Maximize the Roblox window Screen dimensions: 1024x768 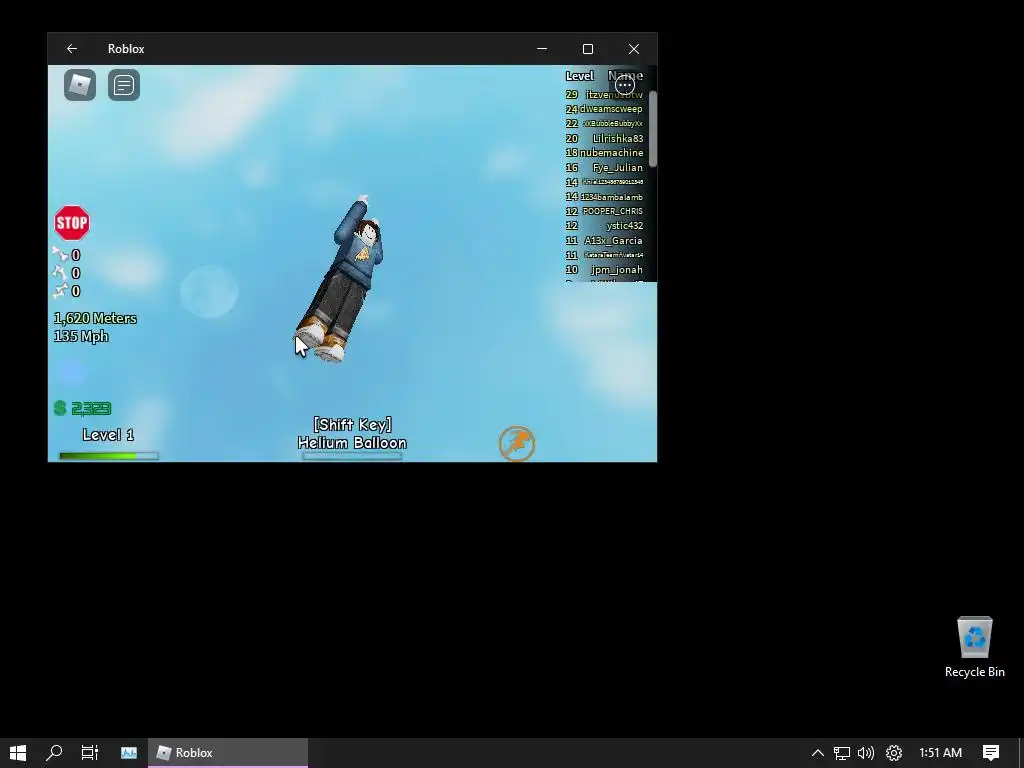588,49
